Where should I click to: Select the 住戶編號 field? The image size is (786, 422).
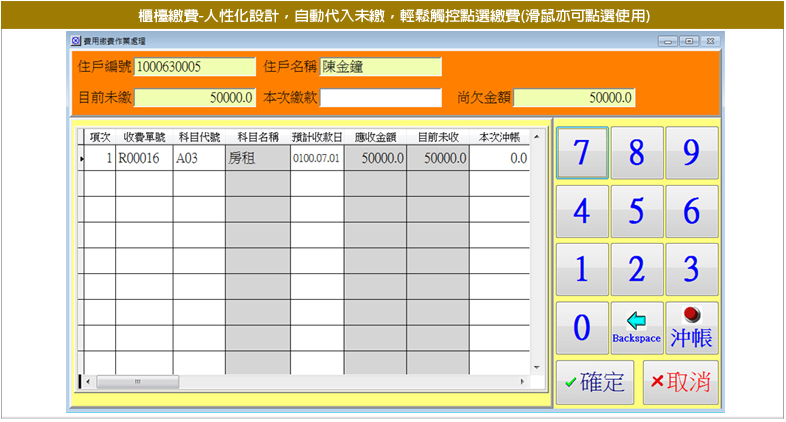[x=195, y=67]
